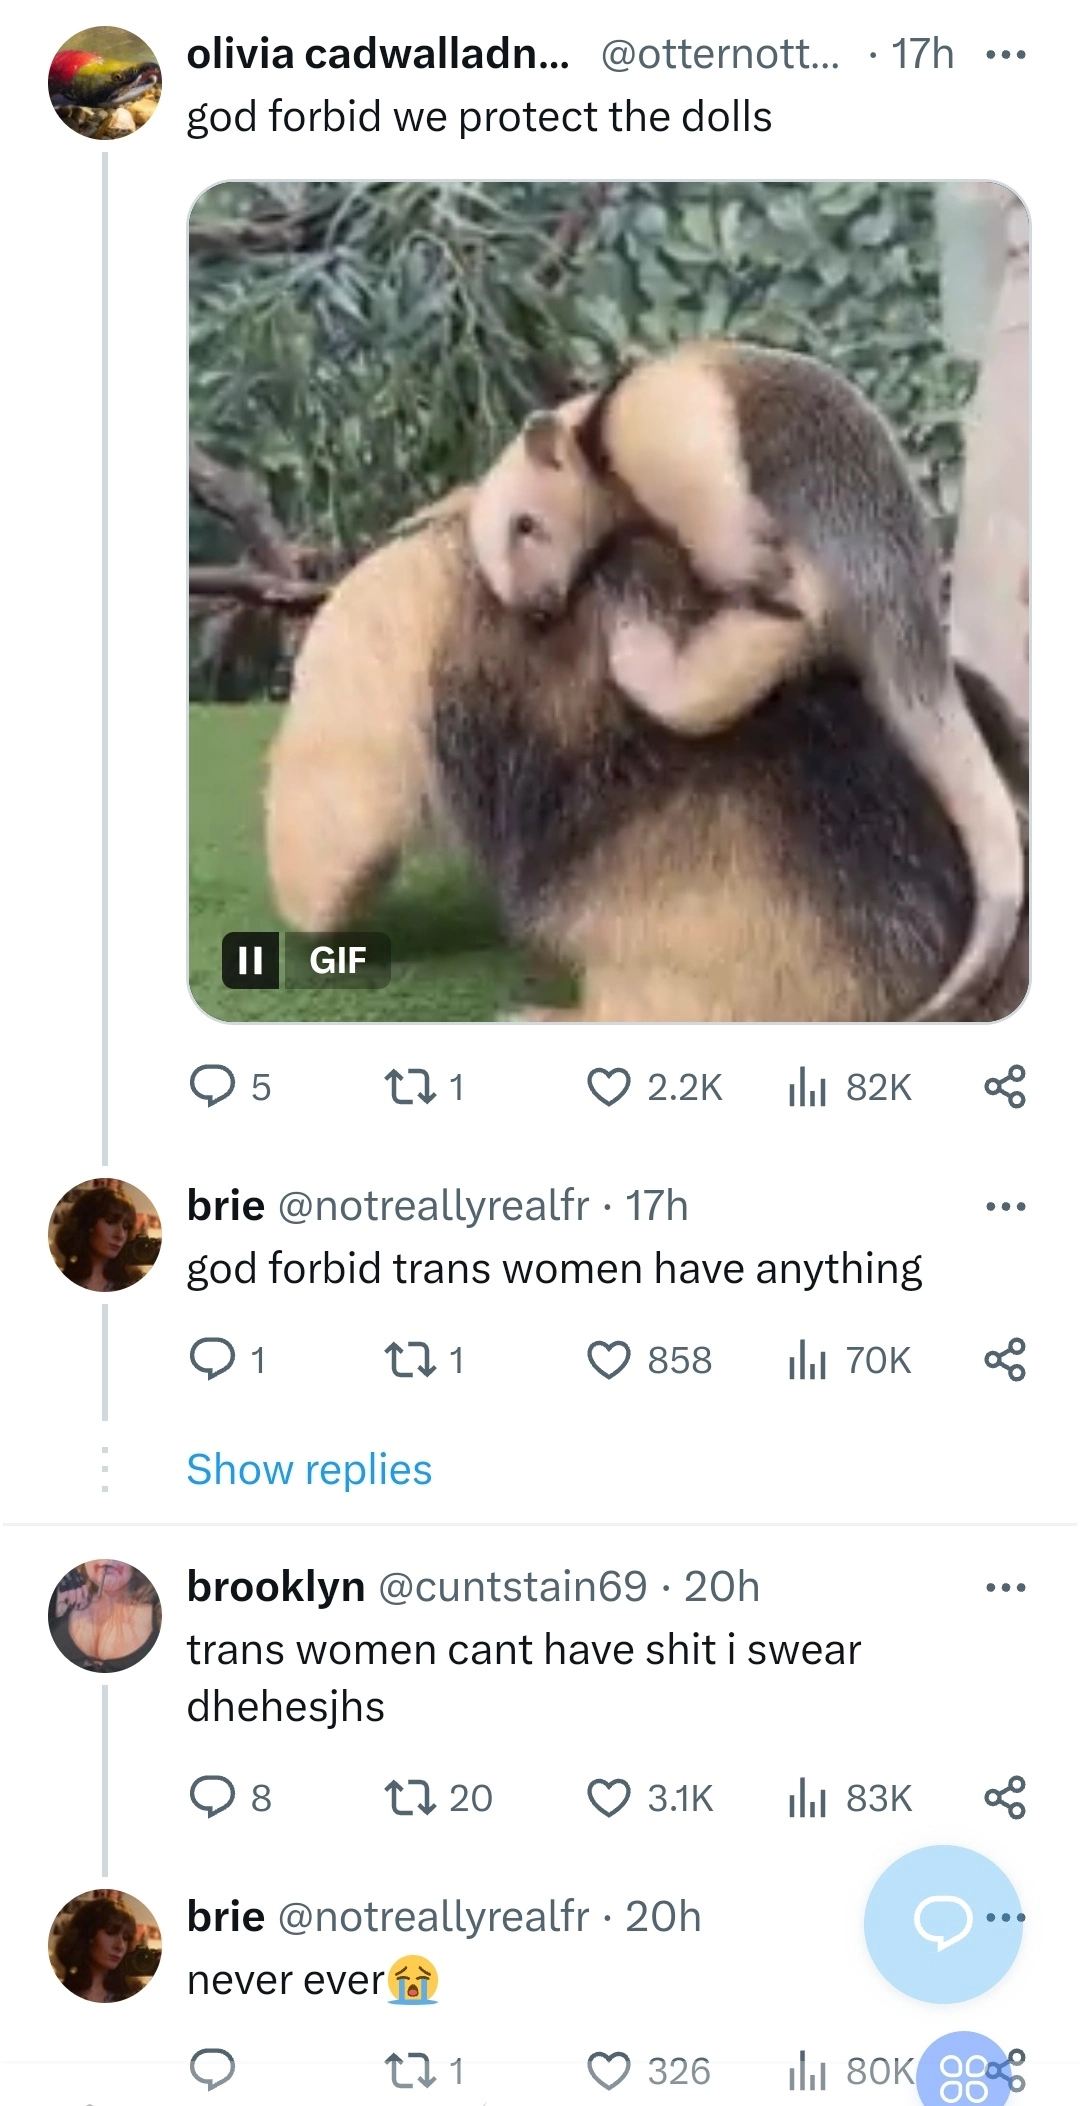
Task: Like brooklyn's tweet with 3.1K likes
Action: (608, 1798)
